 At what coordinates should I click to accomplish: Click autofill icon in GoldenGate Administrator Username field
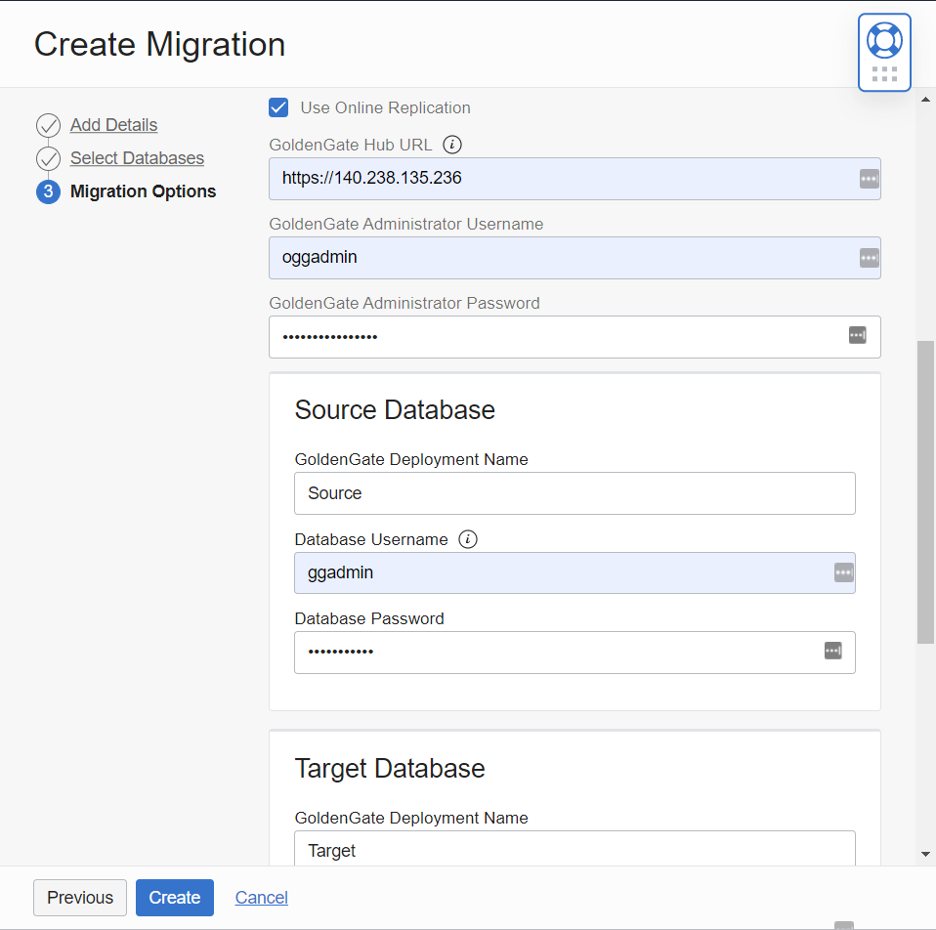pos(869,258)
